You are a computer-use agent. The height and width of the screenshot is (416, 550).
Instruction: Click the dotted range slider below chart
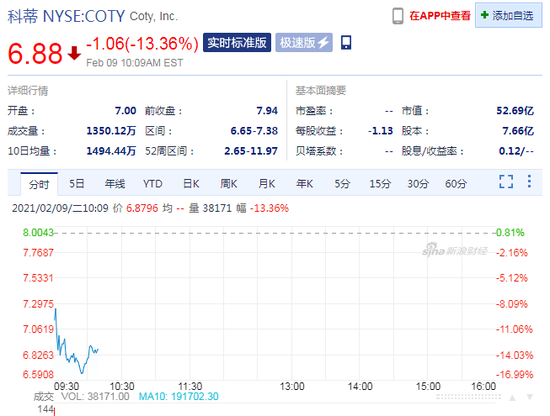point(469,397)
